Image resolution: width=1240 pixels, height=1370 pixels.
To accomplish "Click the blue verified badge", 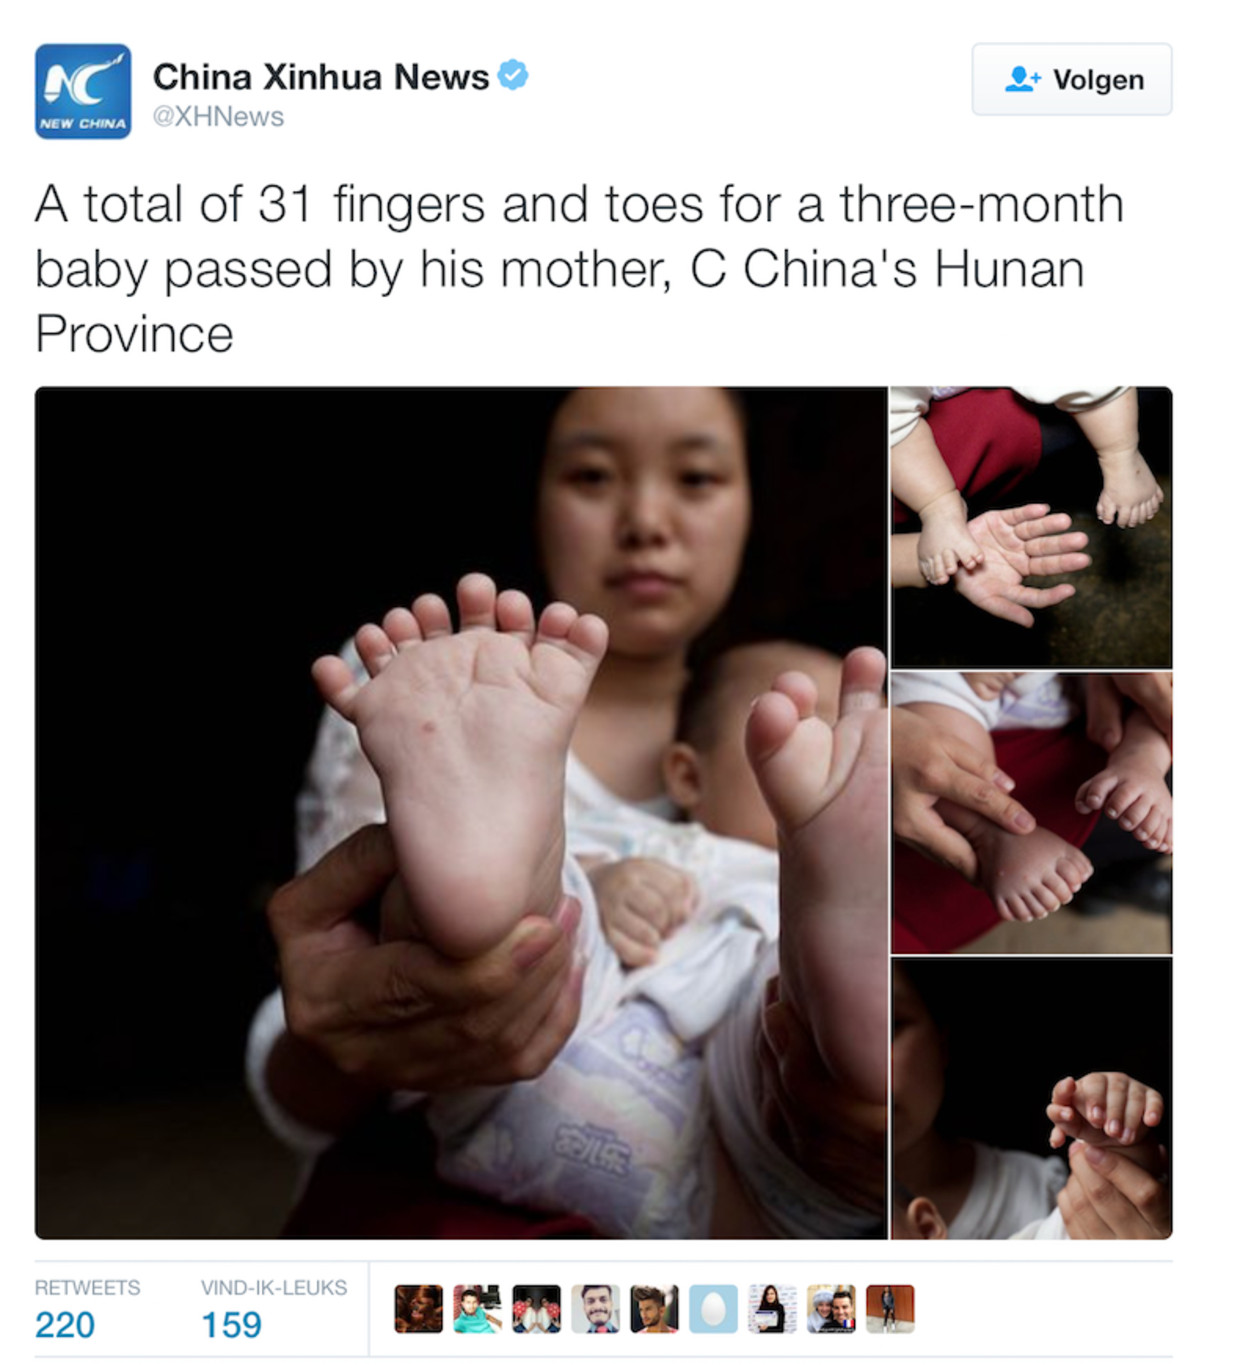I will point(513,75).
